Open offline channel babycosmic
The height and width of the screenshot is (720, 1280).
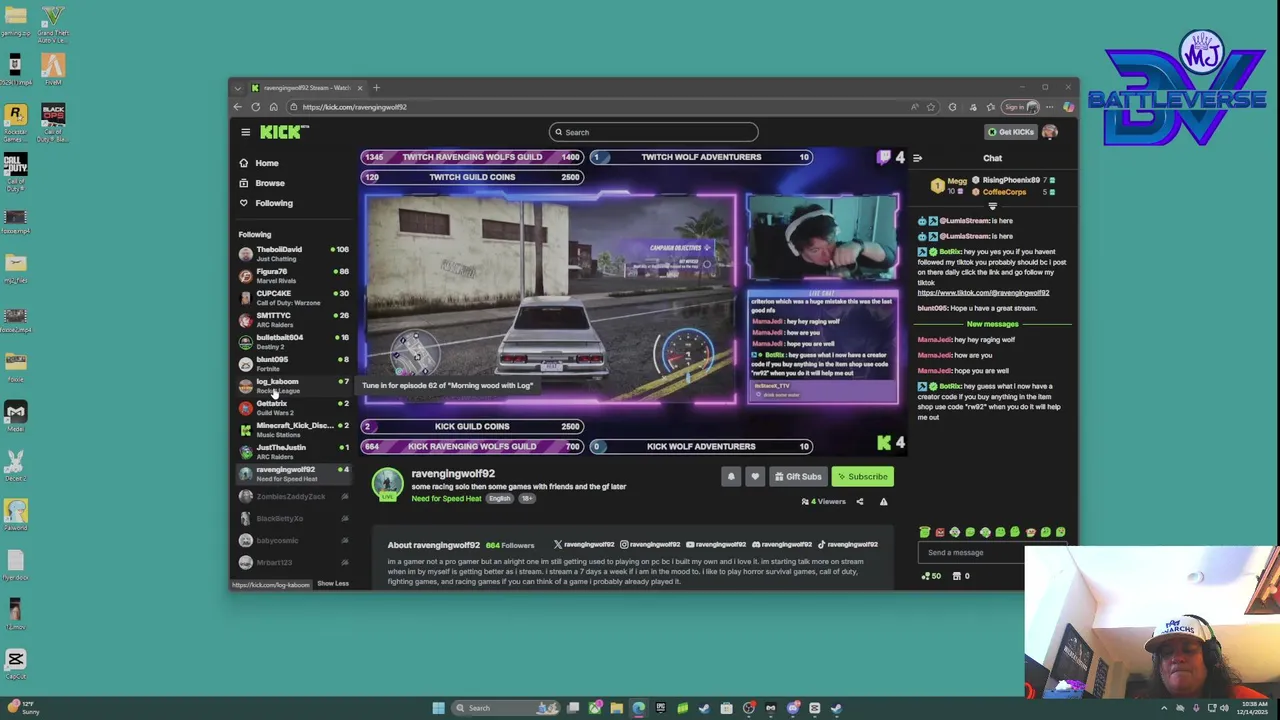(294, 541)
